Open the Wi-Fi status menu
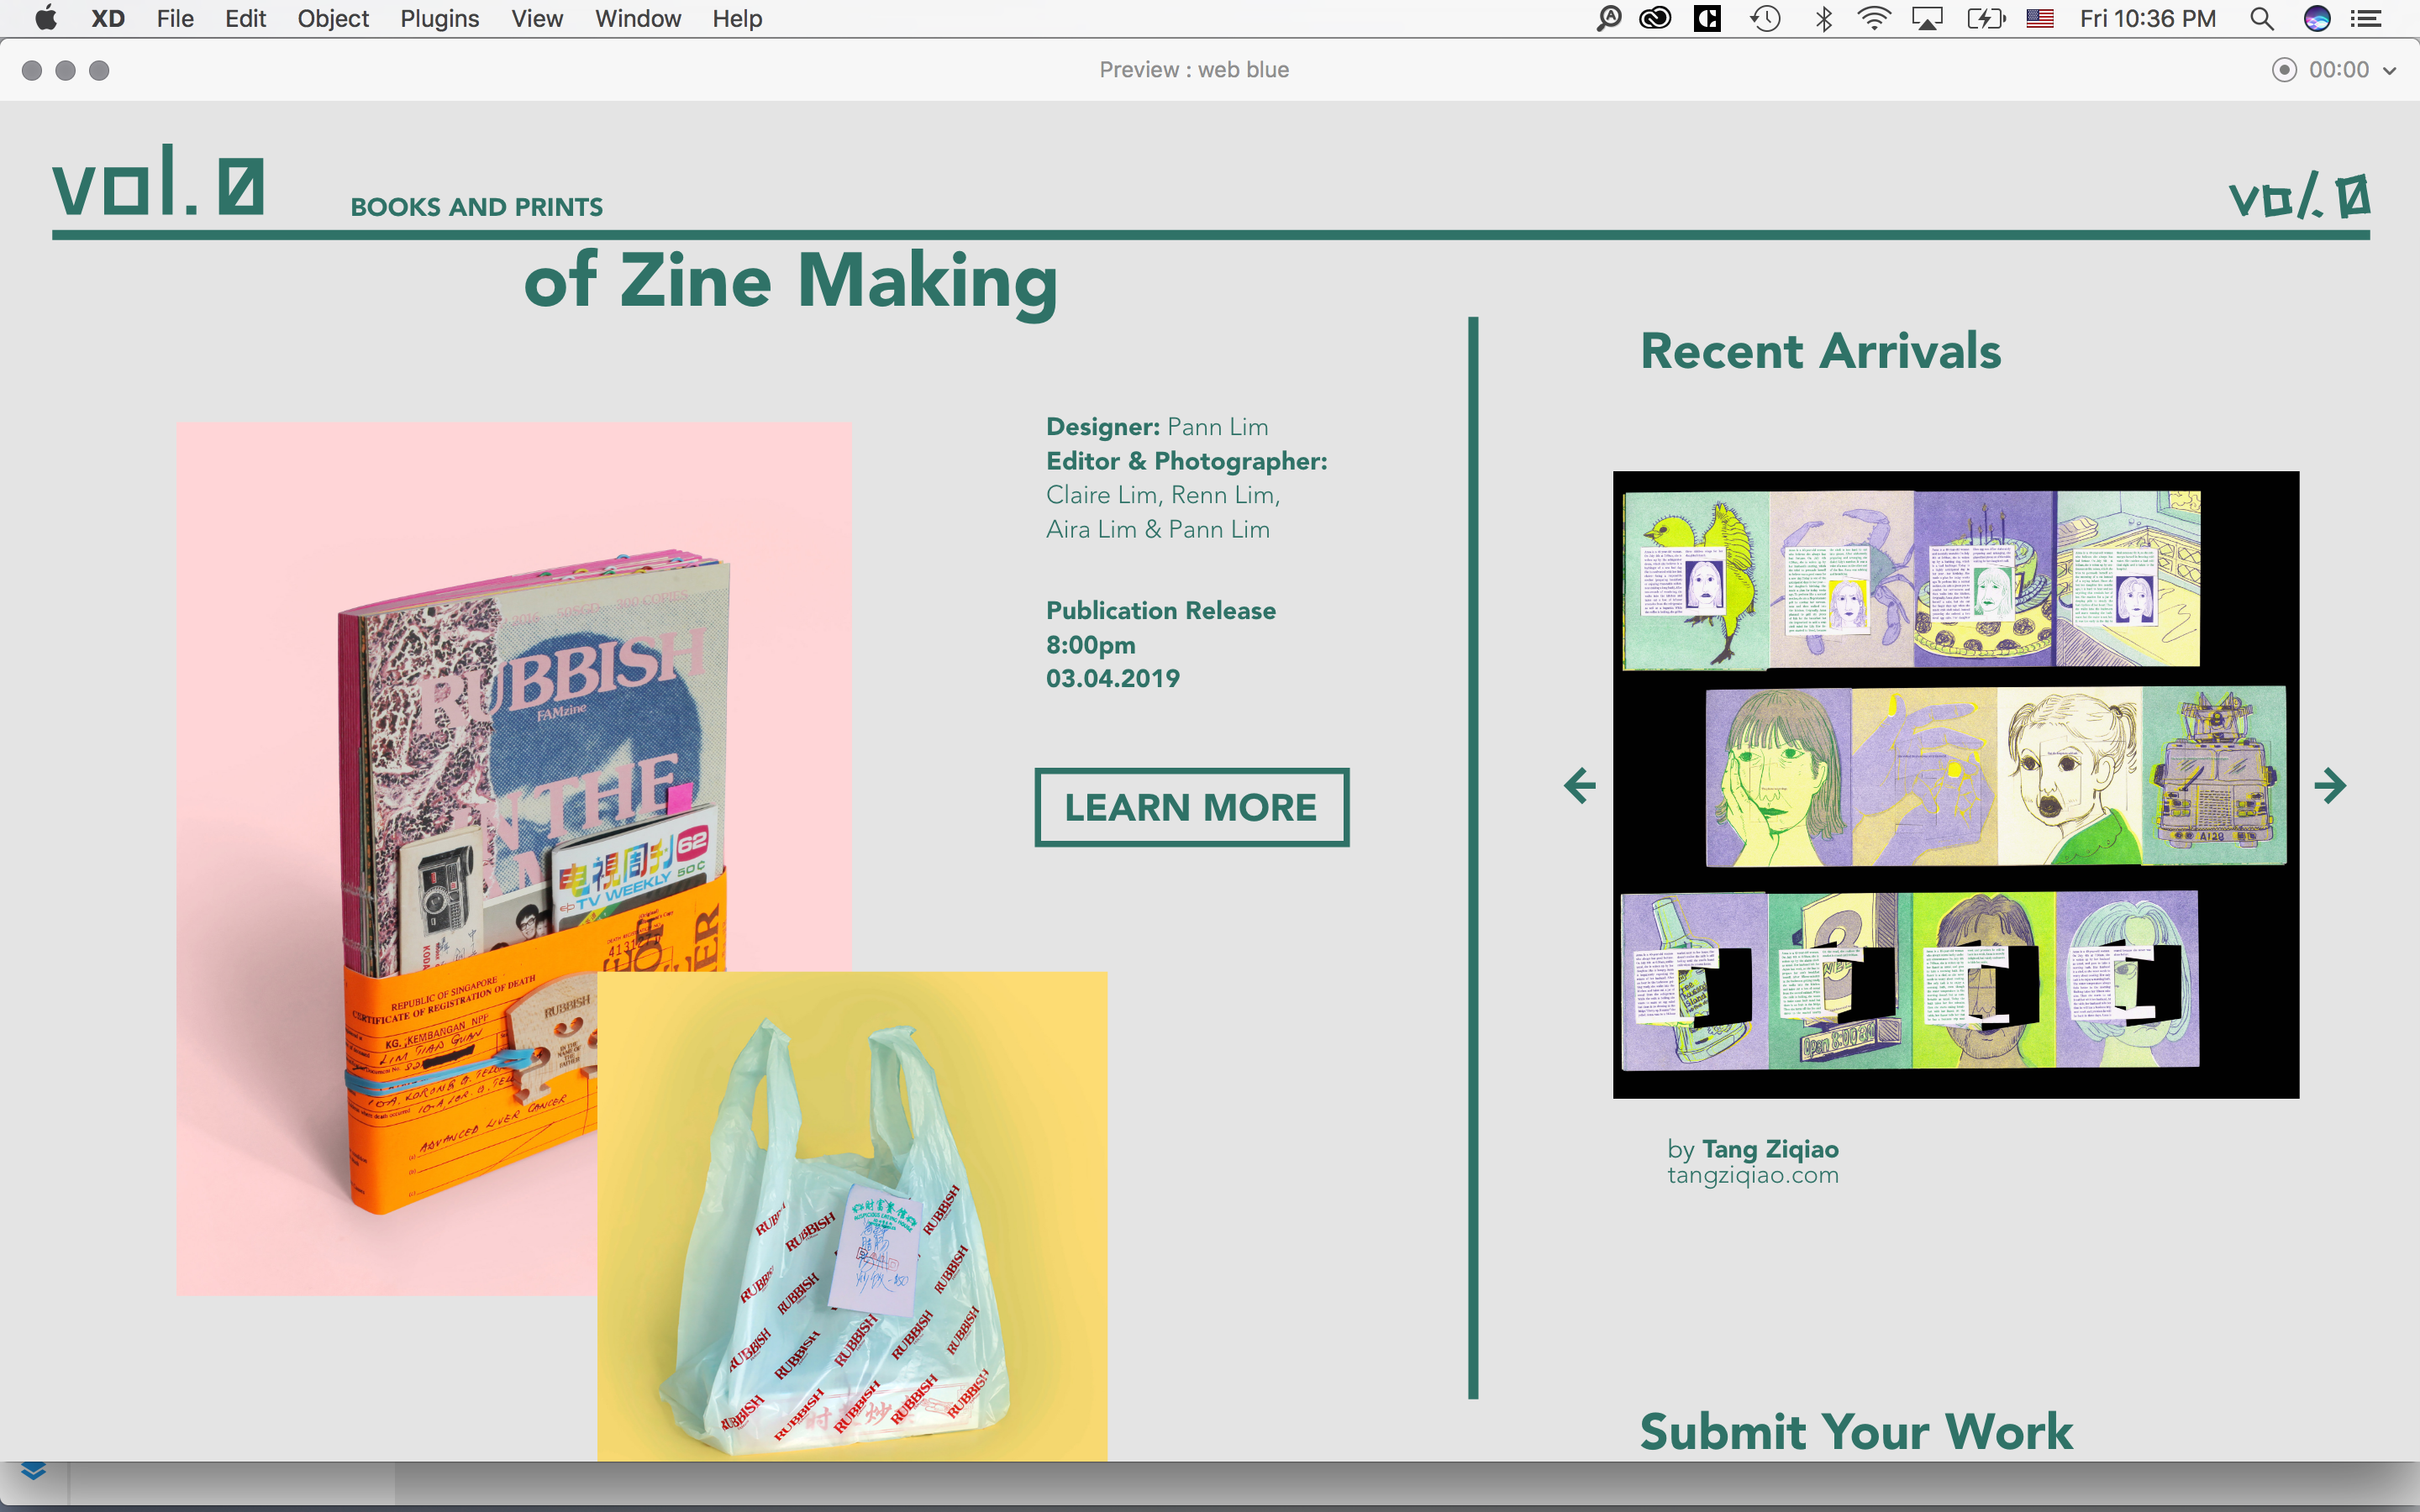The height and width of the screenshot is (1512, 2420). 1874,19
